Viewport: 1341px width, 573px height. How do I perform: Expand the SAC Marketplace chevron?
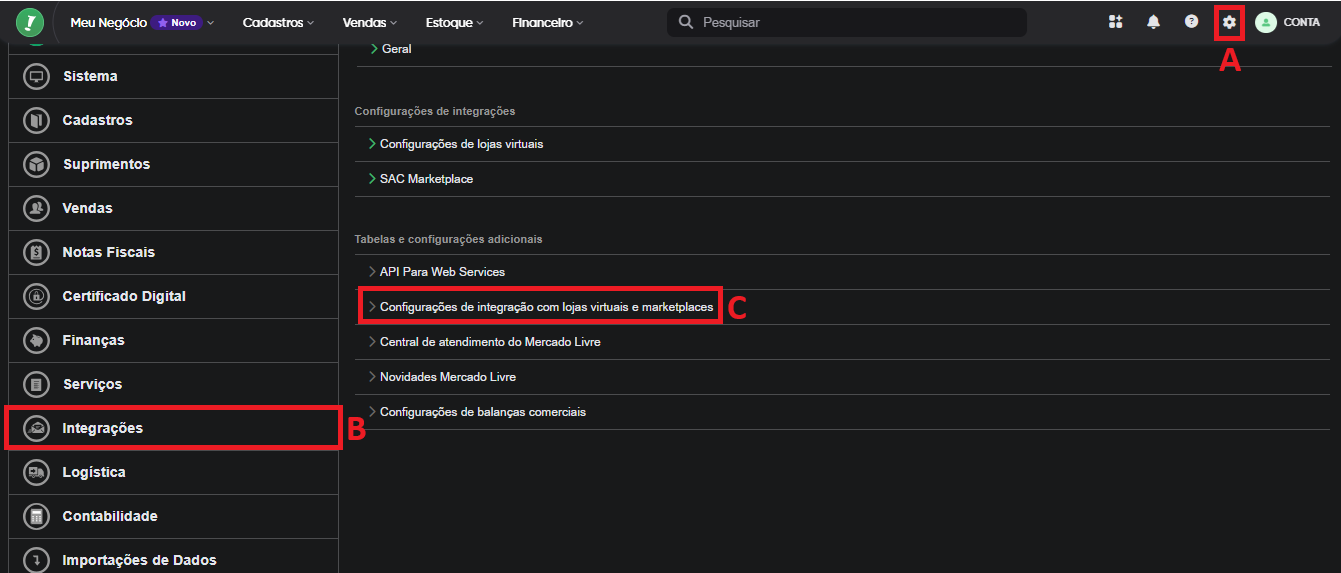(x=372, y=179)
